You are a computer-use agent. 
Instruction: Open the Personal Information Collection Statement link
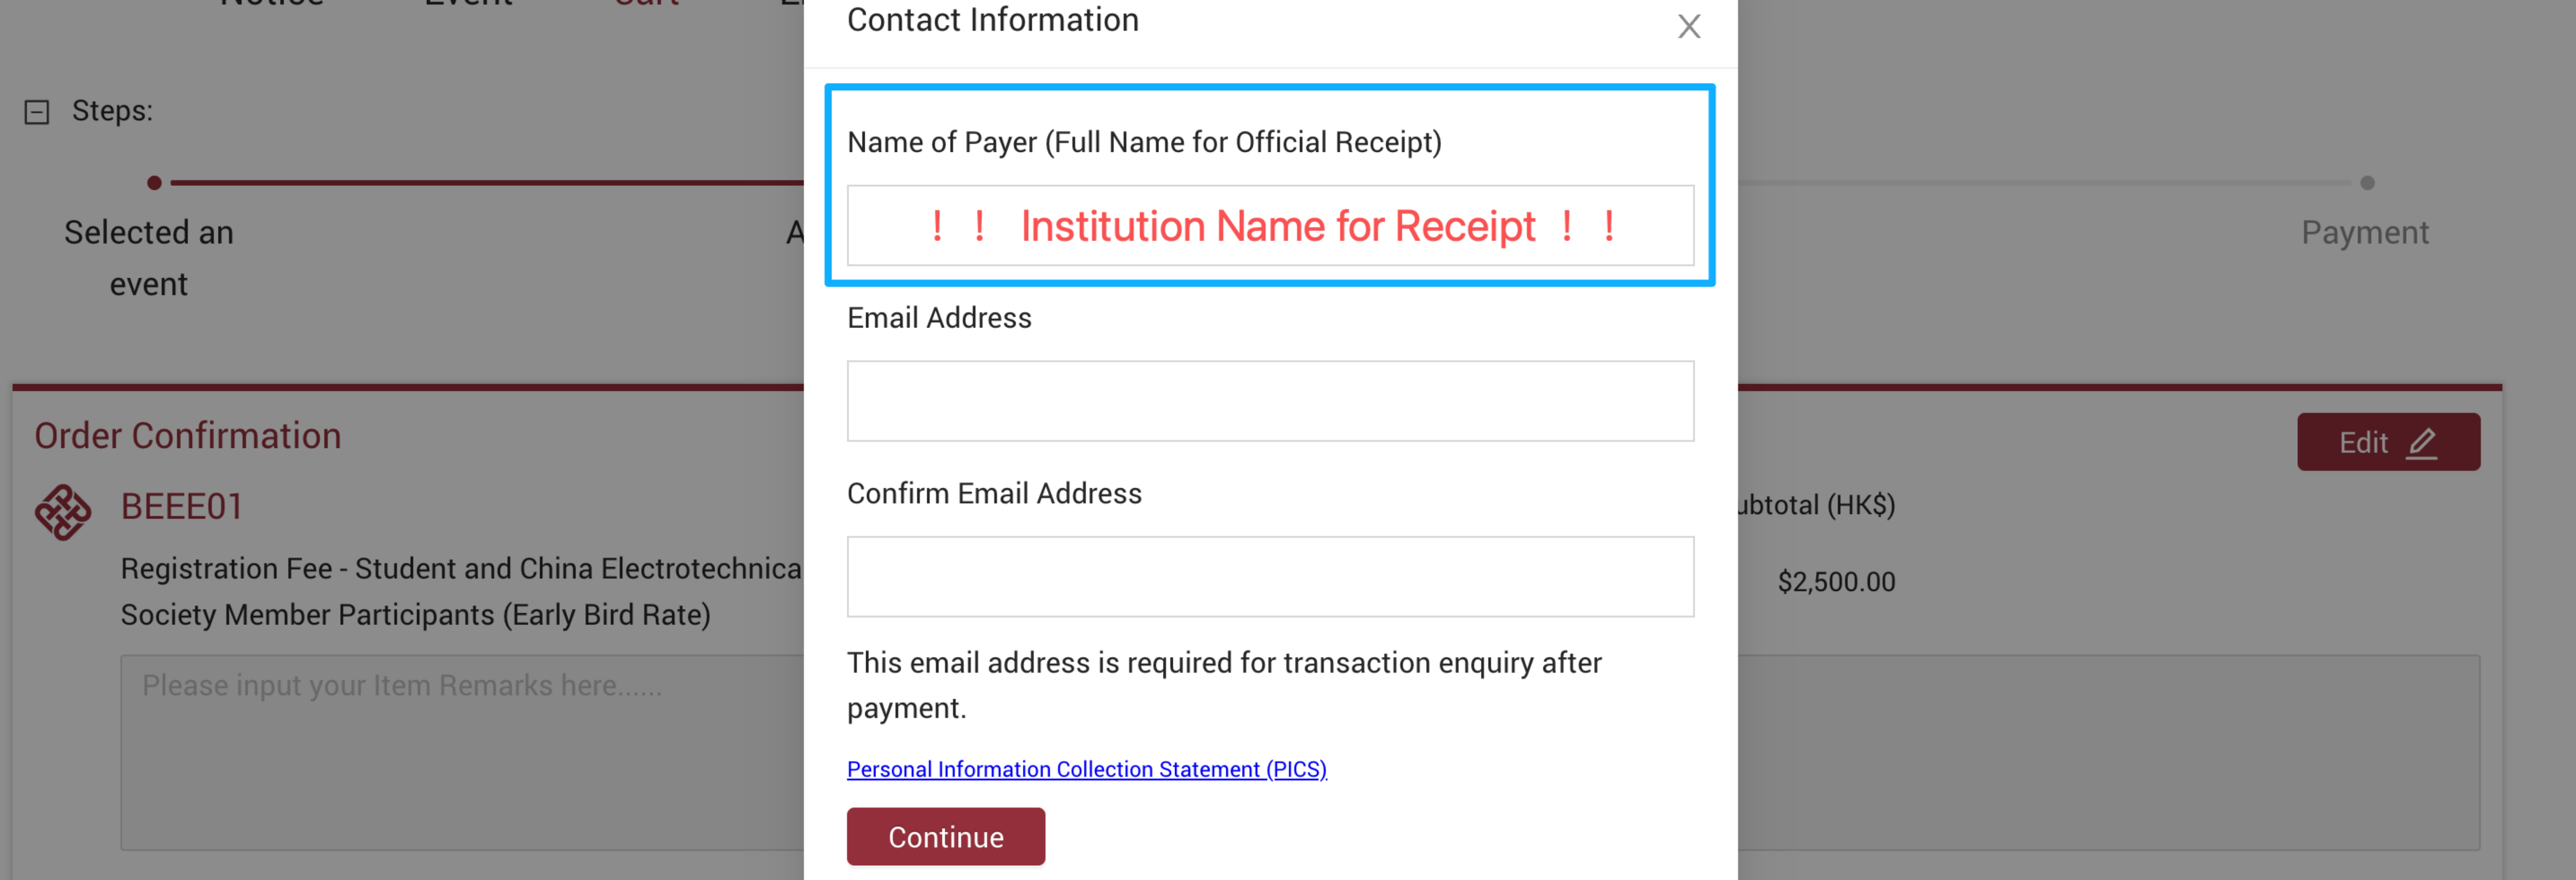click(1086, 769)
